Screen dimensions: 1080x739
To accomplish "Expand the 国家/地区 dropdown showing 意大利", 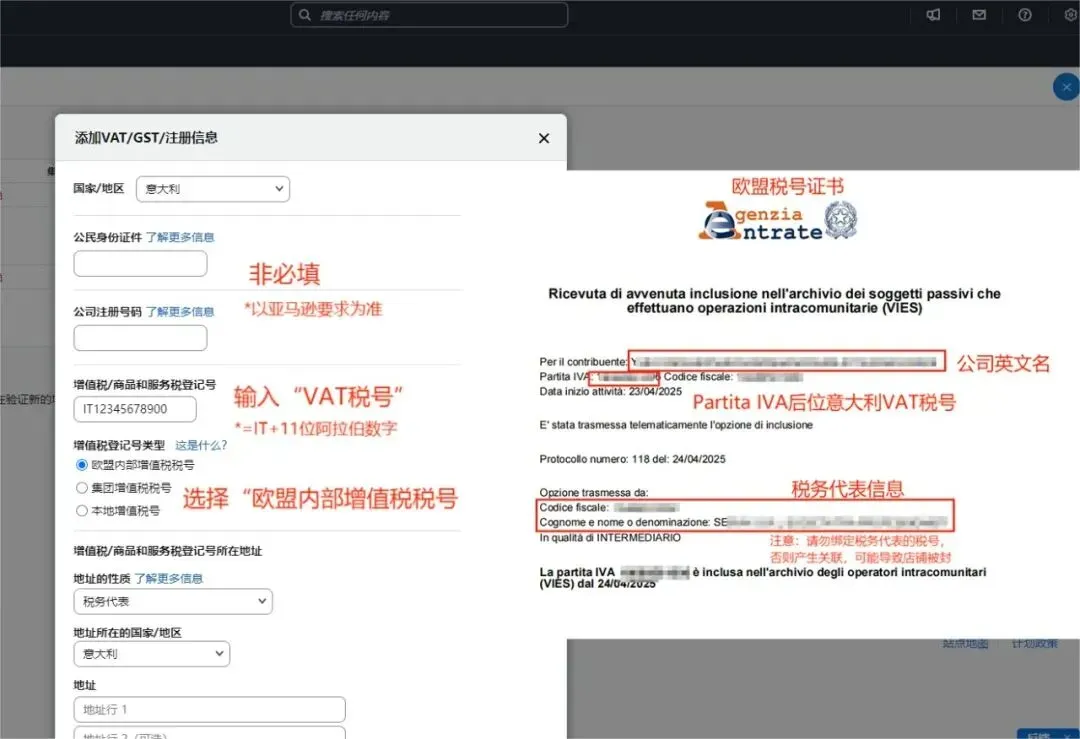I will (213, 189).
